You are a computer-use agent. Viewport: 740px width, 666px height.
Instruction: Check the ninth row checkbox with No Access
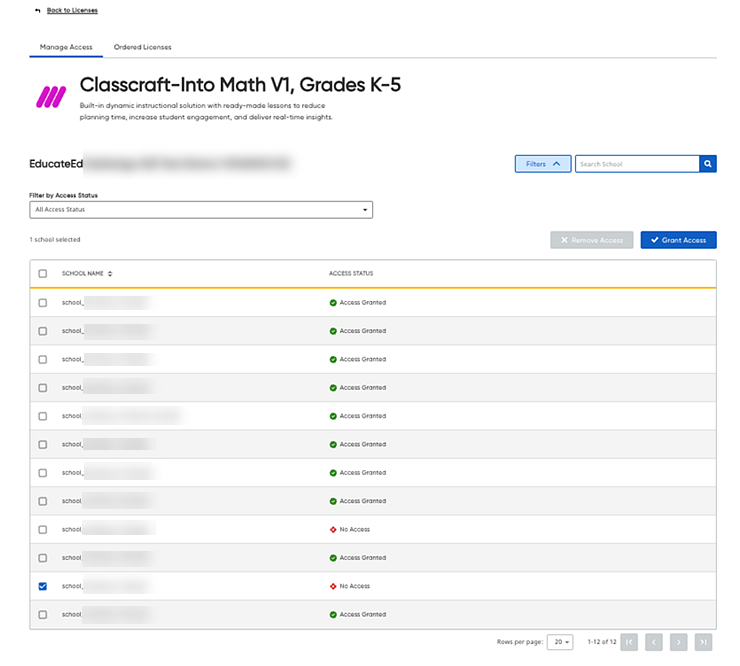click(x=43, y=530)
